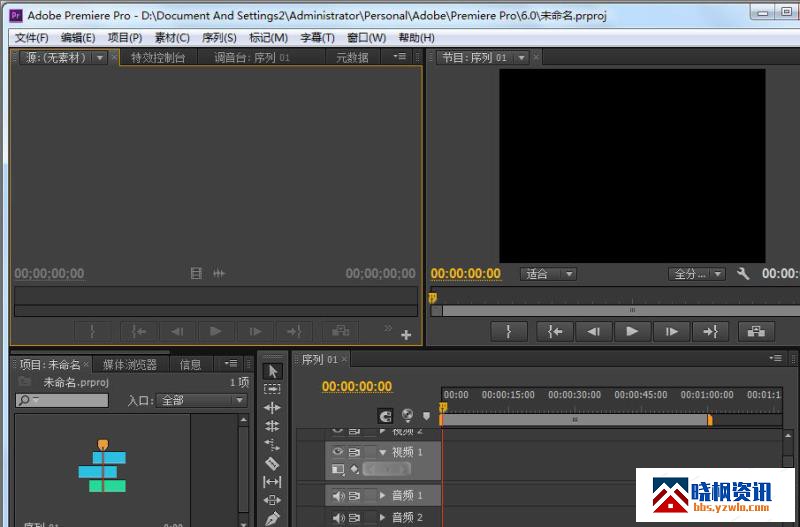
Task: Click Source monitor drag audio only waveform icon
Action: click(x=219, y=273)
